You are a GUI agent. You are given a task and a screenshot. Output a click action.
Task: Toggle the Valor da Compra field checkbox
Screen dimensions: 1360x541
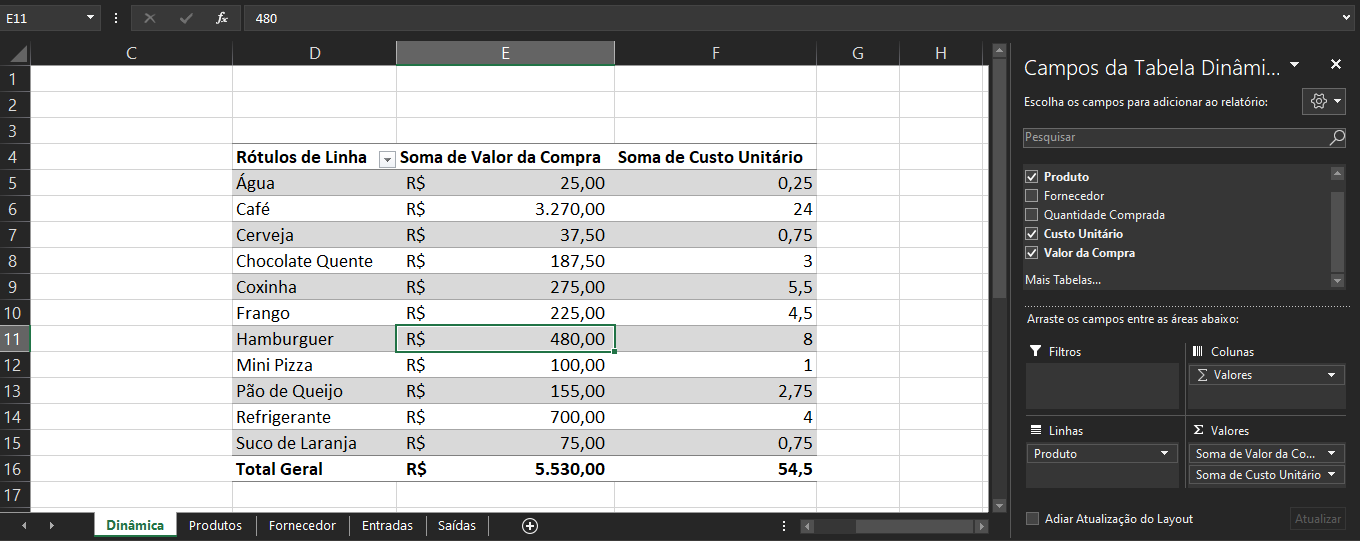1032,252
